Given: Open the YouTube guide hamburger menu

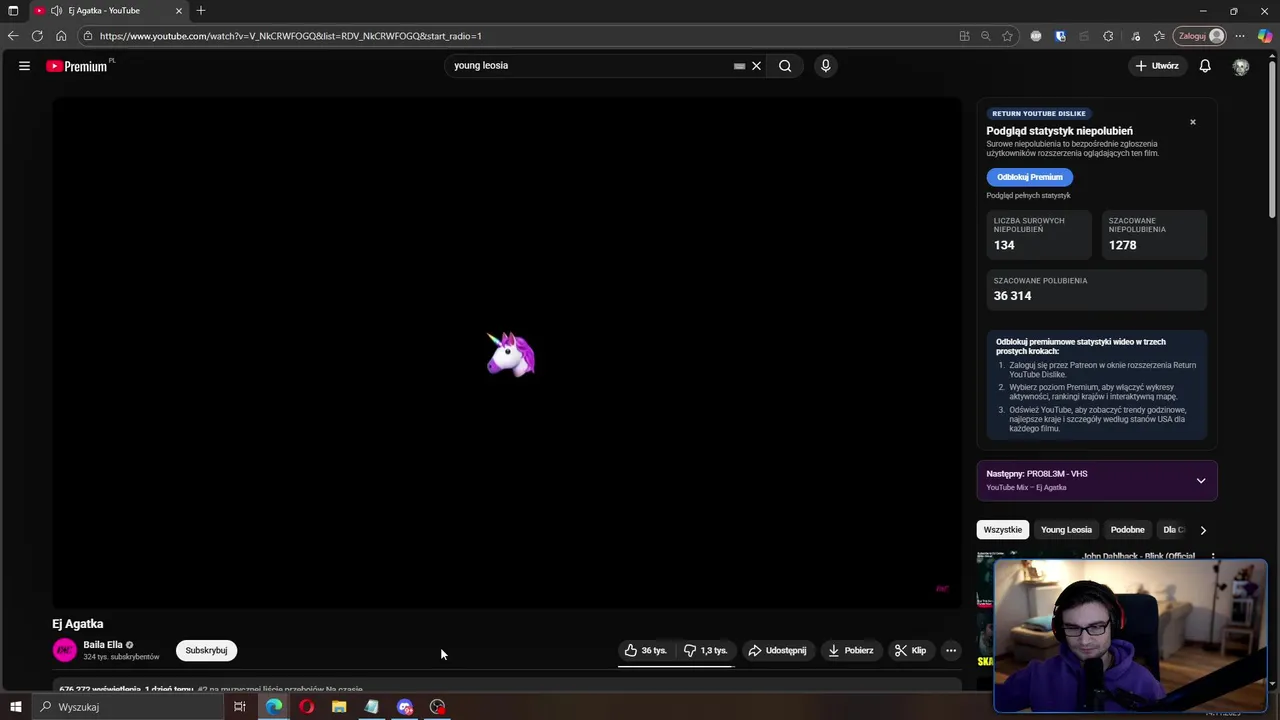Looking at the screenshot, I should coord(24,66).
